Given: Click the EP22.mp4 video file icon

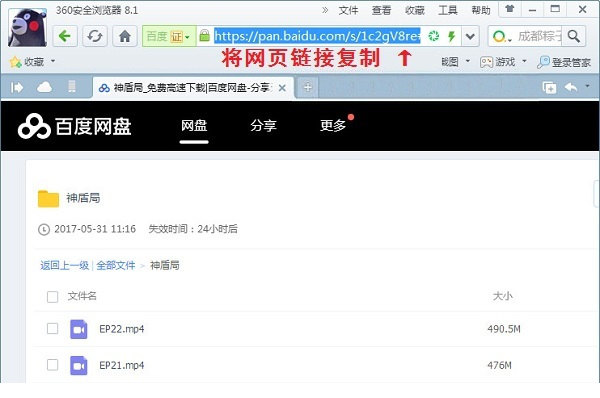Looking at the screenshot, I should coord(78,329).
